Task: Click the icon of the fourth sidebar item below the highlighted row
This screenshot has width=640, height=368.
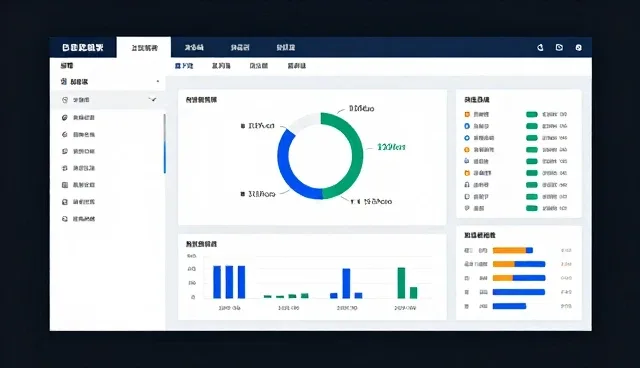Action: pos(64,168)
